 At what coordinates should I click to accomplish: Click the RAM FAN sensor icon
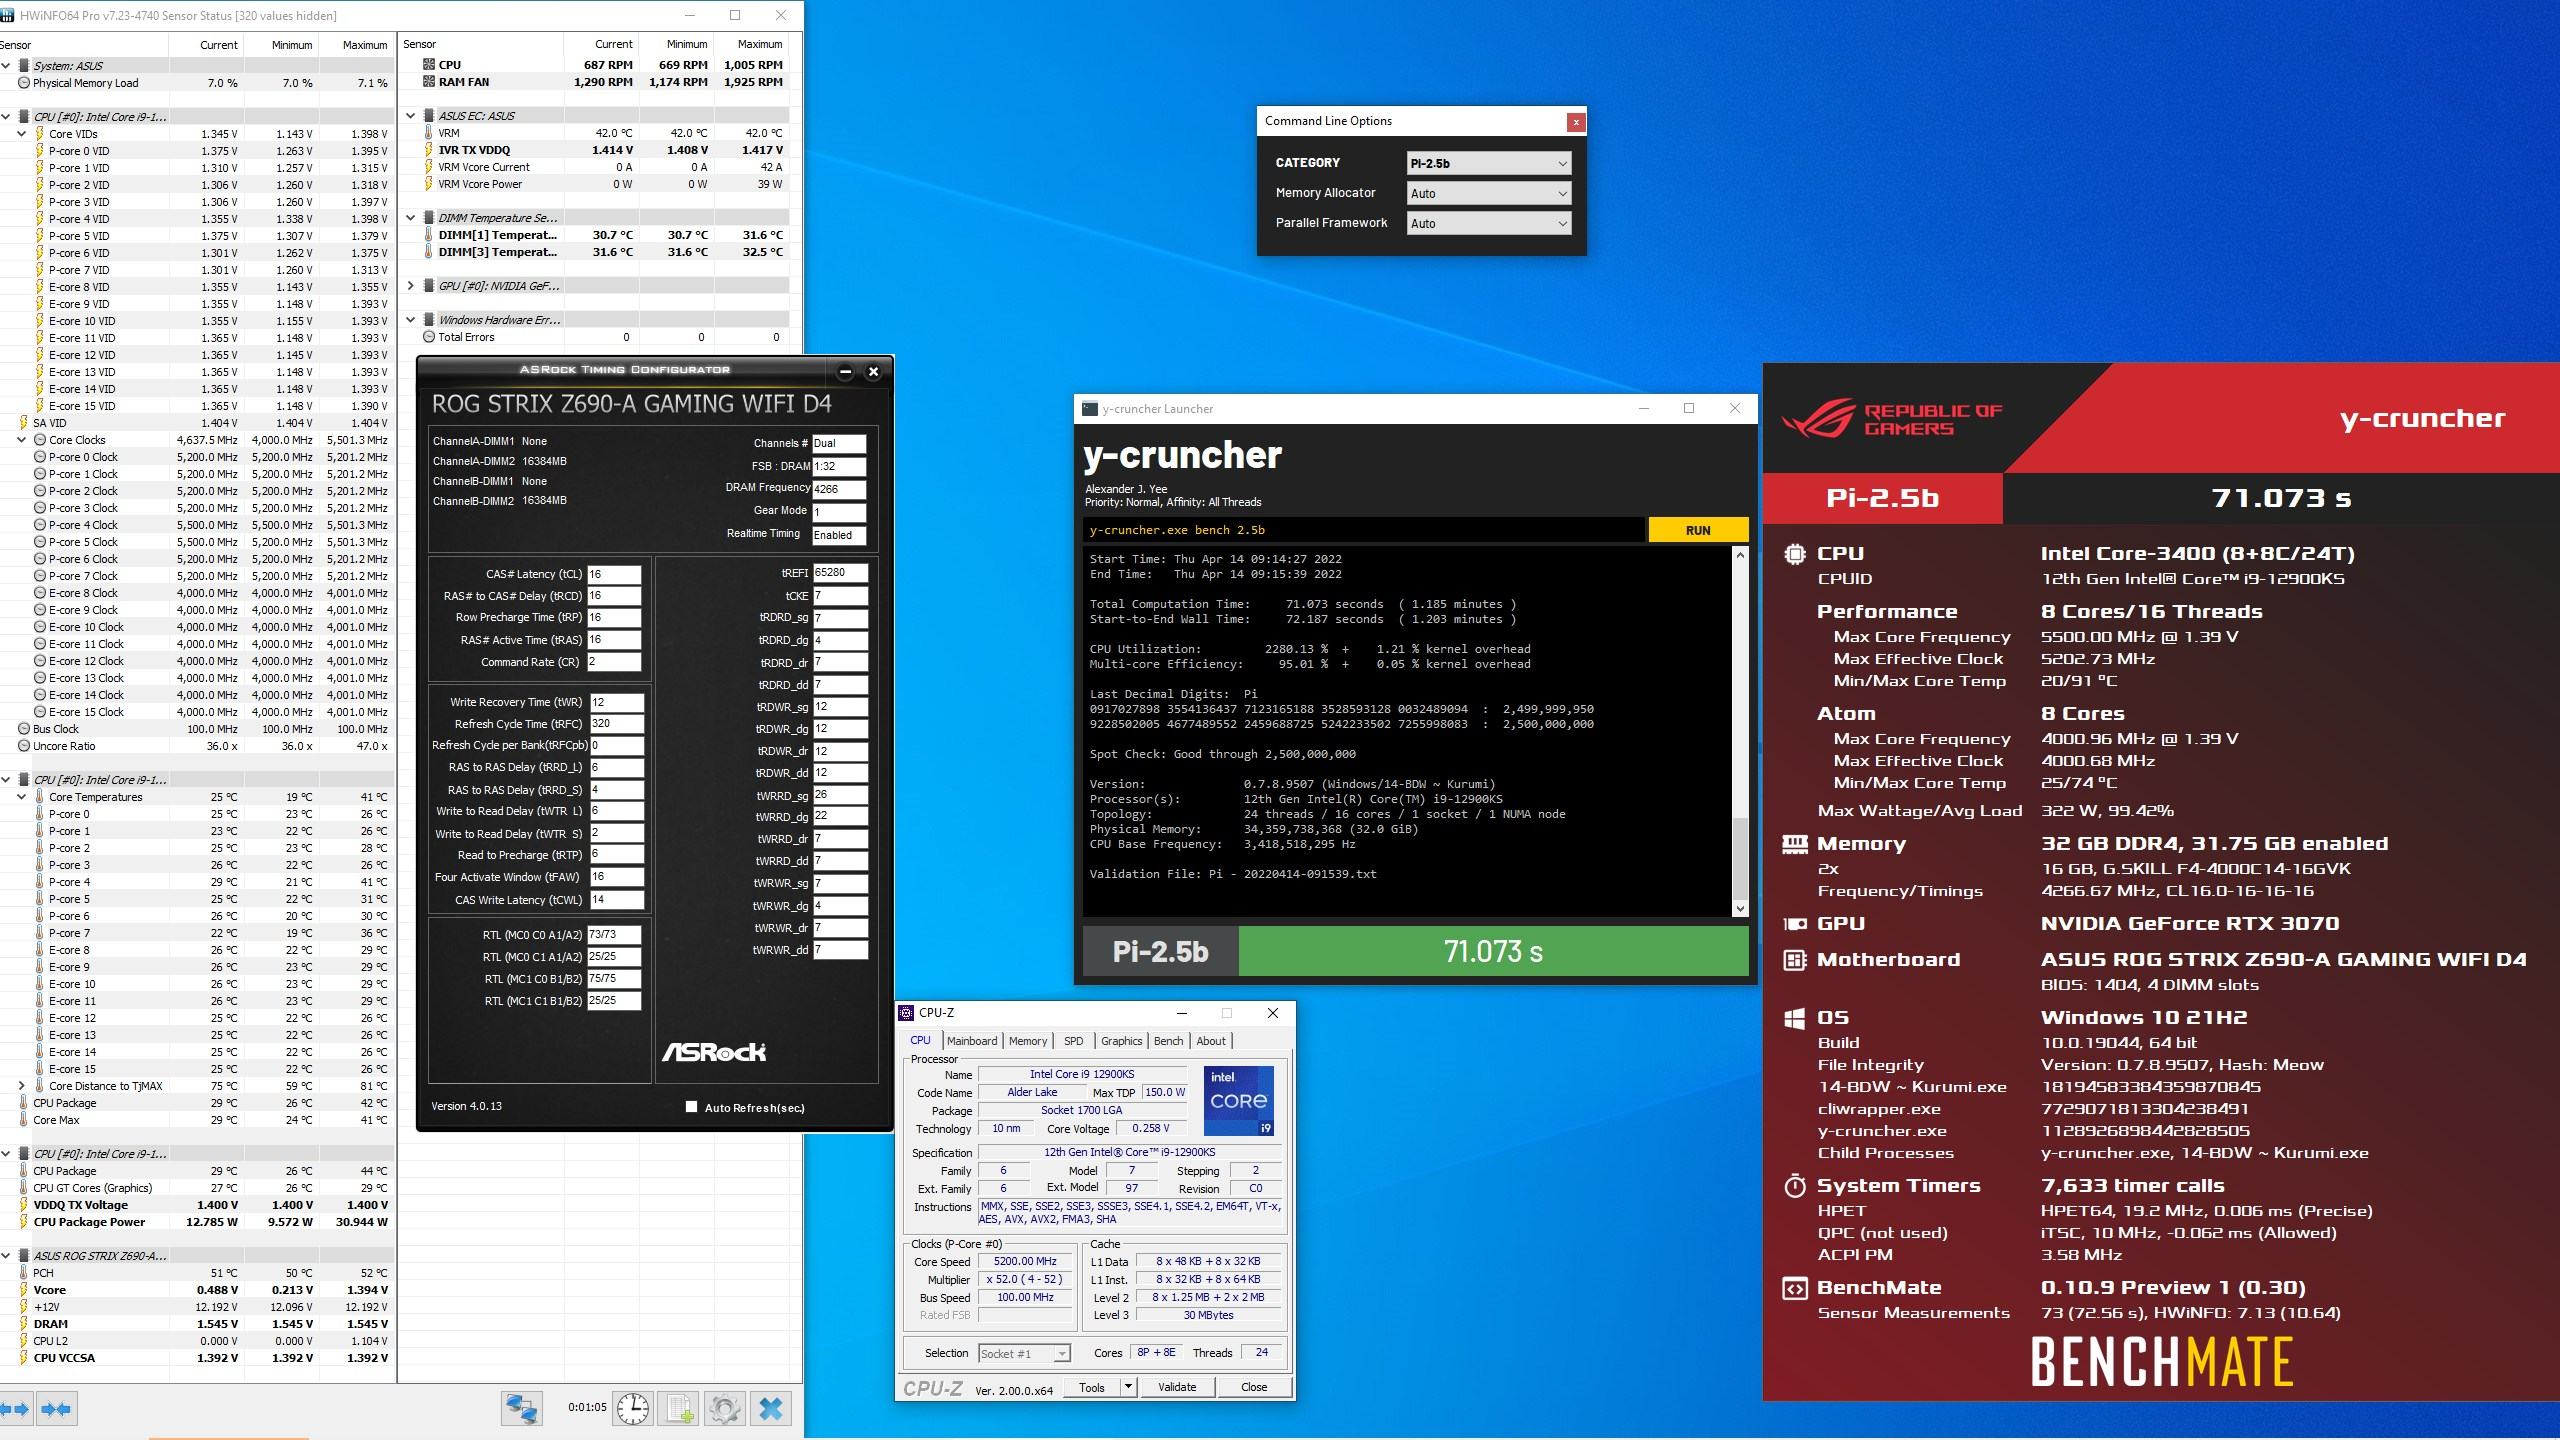click(429, 82)
